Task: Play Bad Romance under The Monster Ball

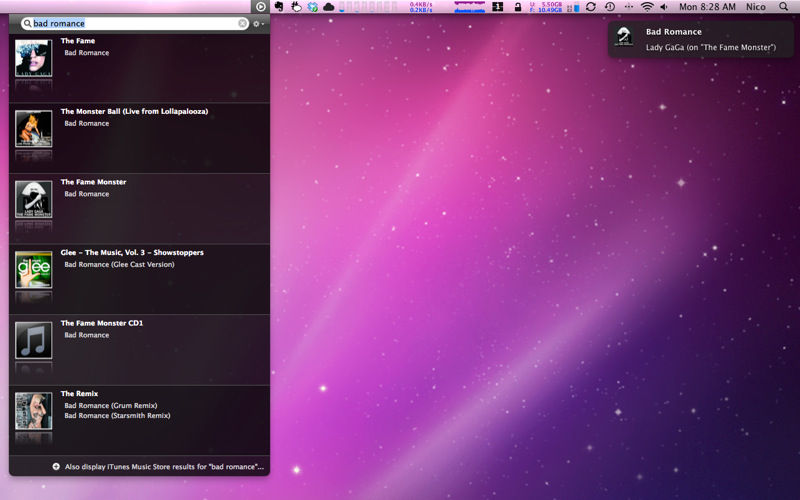Action: click(87, 123)
